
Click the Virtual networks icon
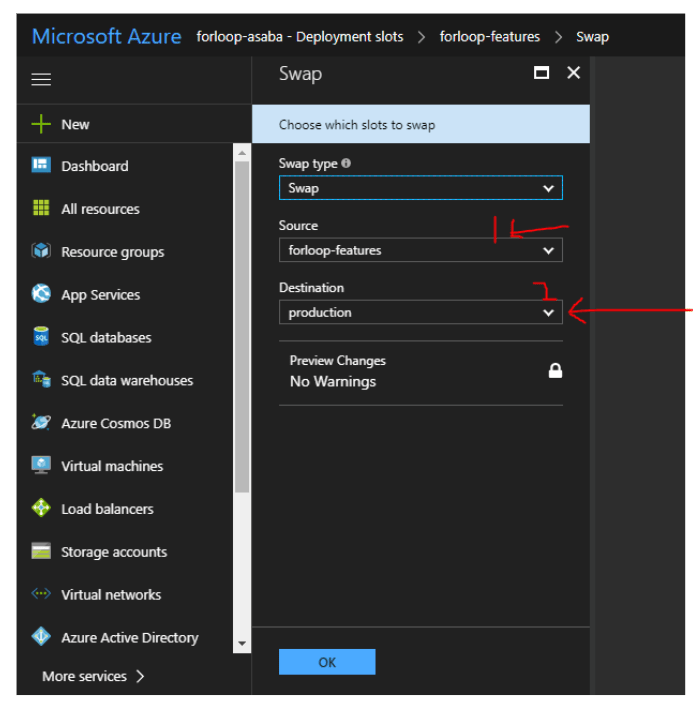pos(41,593)
